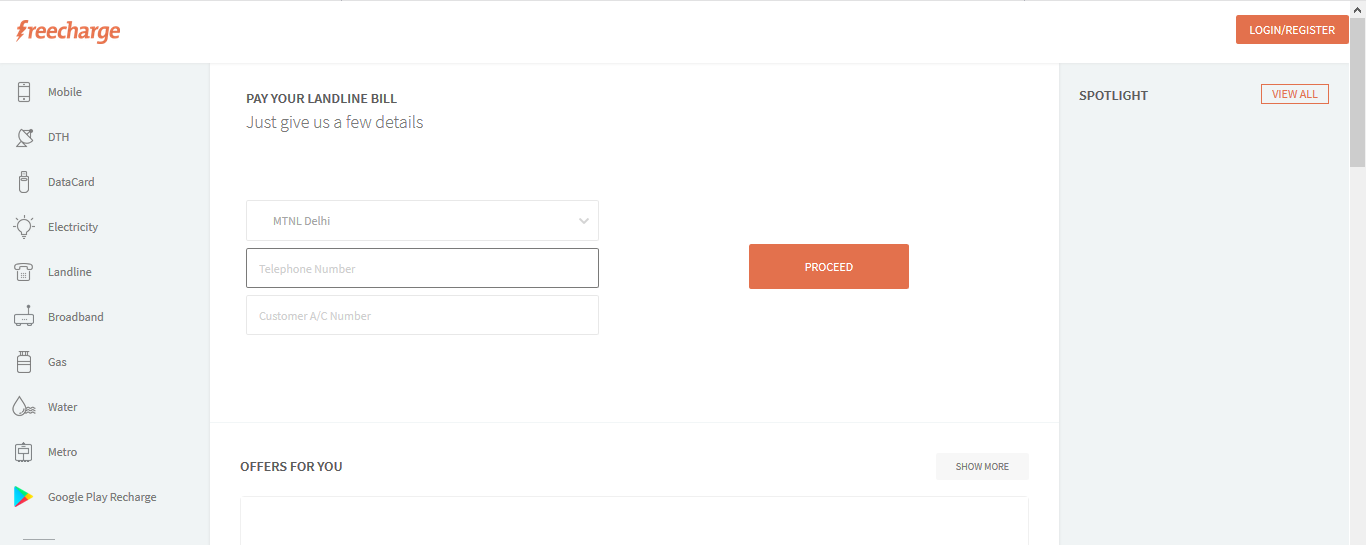Image resolution: width=1366 pixels, height=545 pixels.
Task: Open the DataCard USB dongle icon
Action: coord(24,182)
